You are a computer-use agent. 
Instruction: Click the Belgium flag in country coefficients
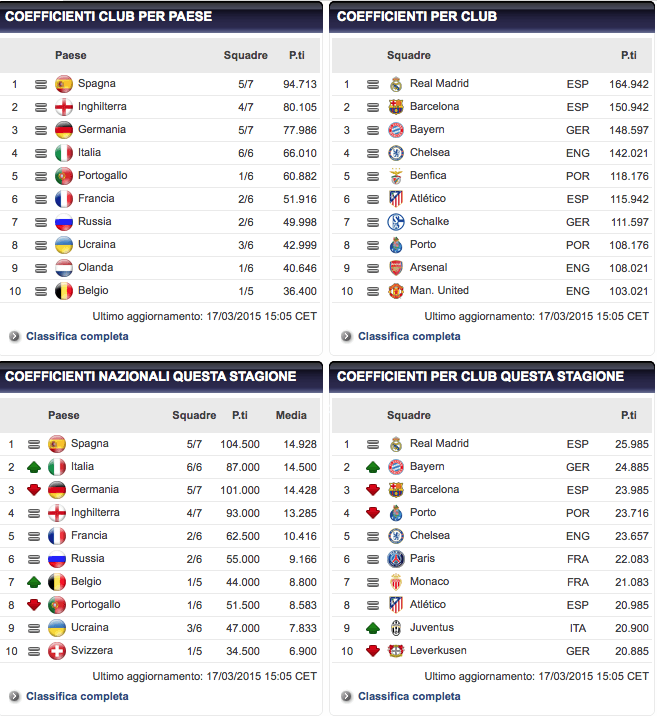pyautogui.click(x=64, y=291)
